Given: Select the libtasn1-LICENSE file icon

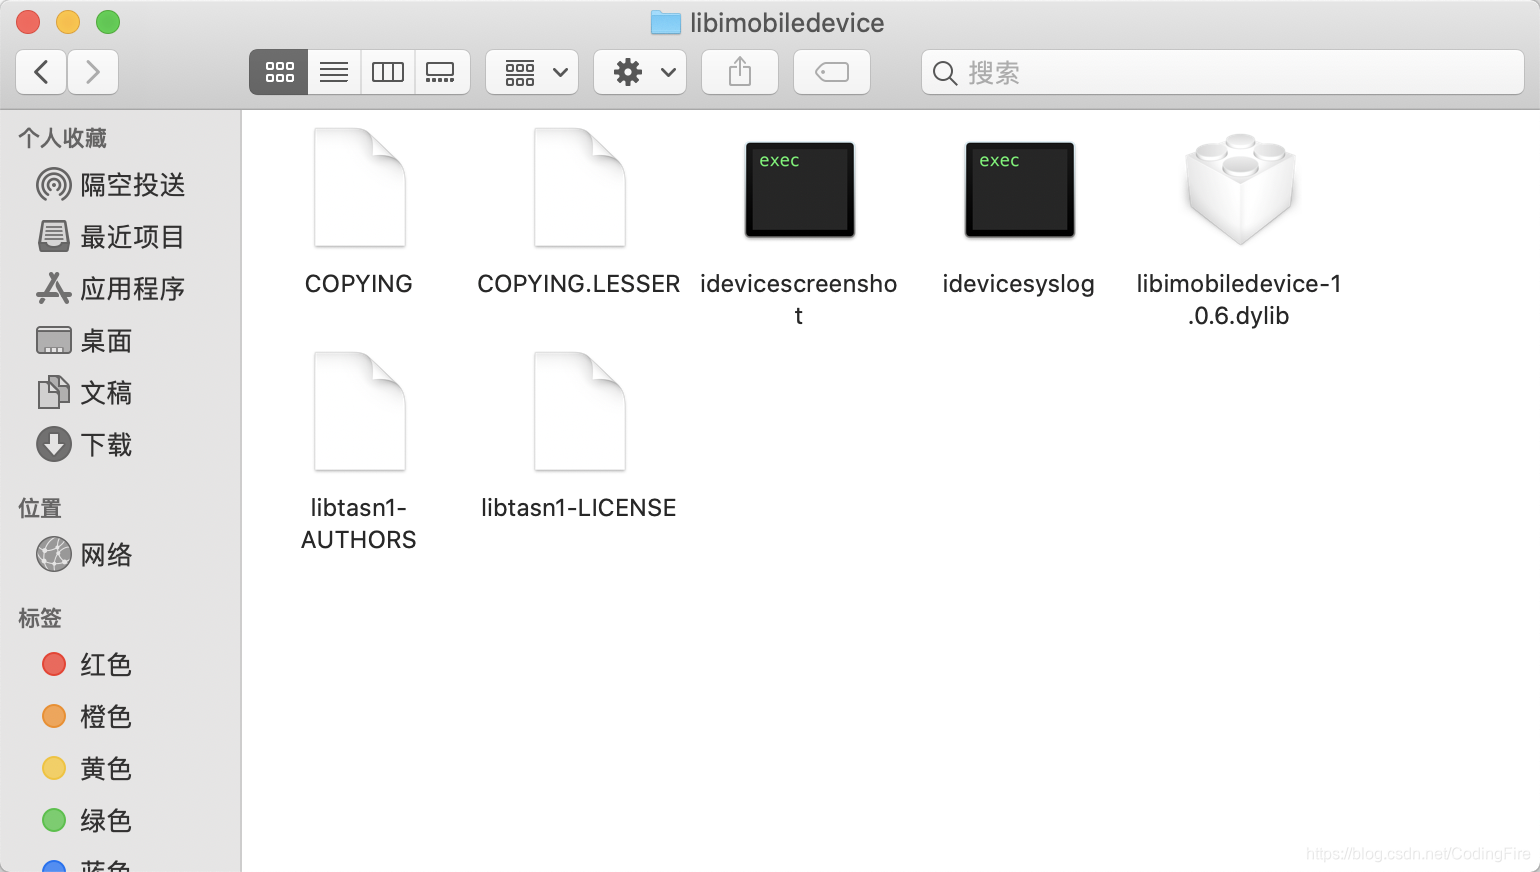Looking at the screenshot, I should (x=580, y=412).
